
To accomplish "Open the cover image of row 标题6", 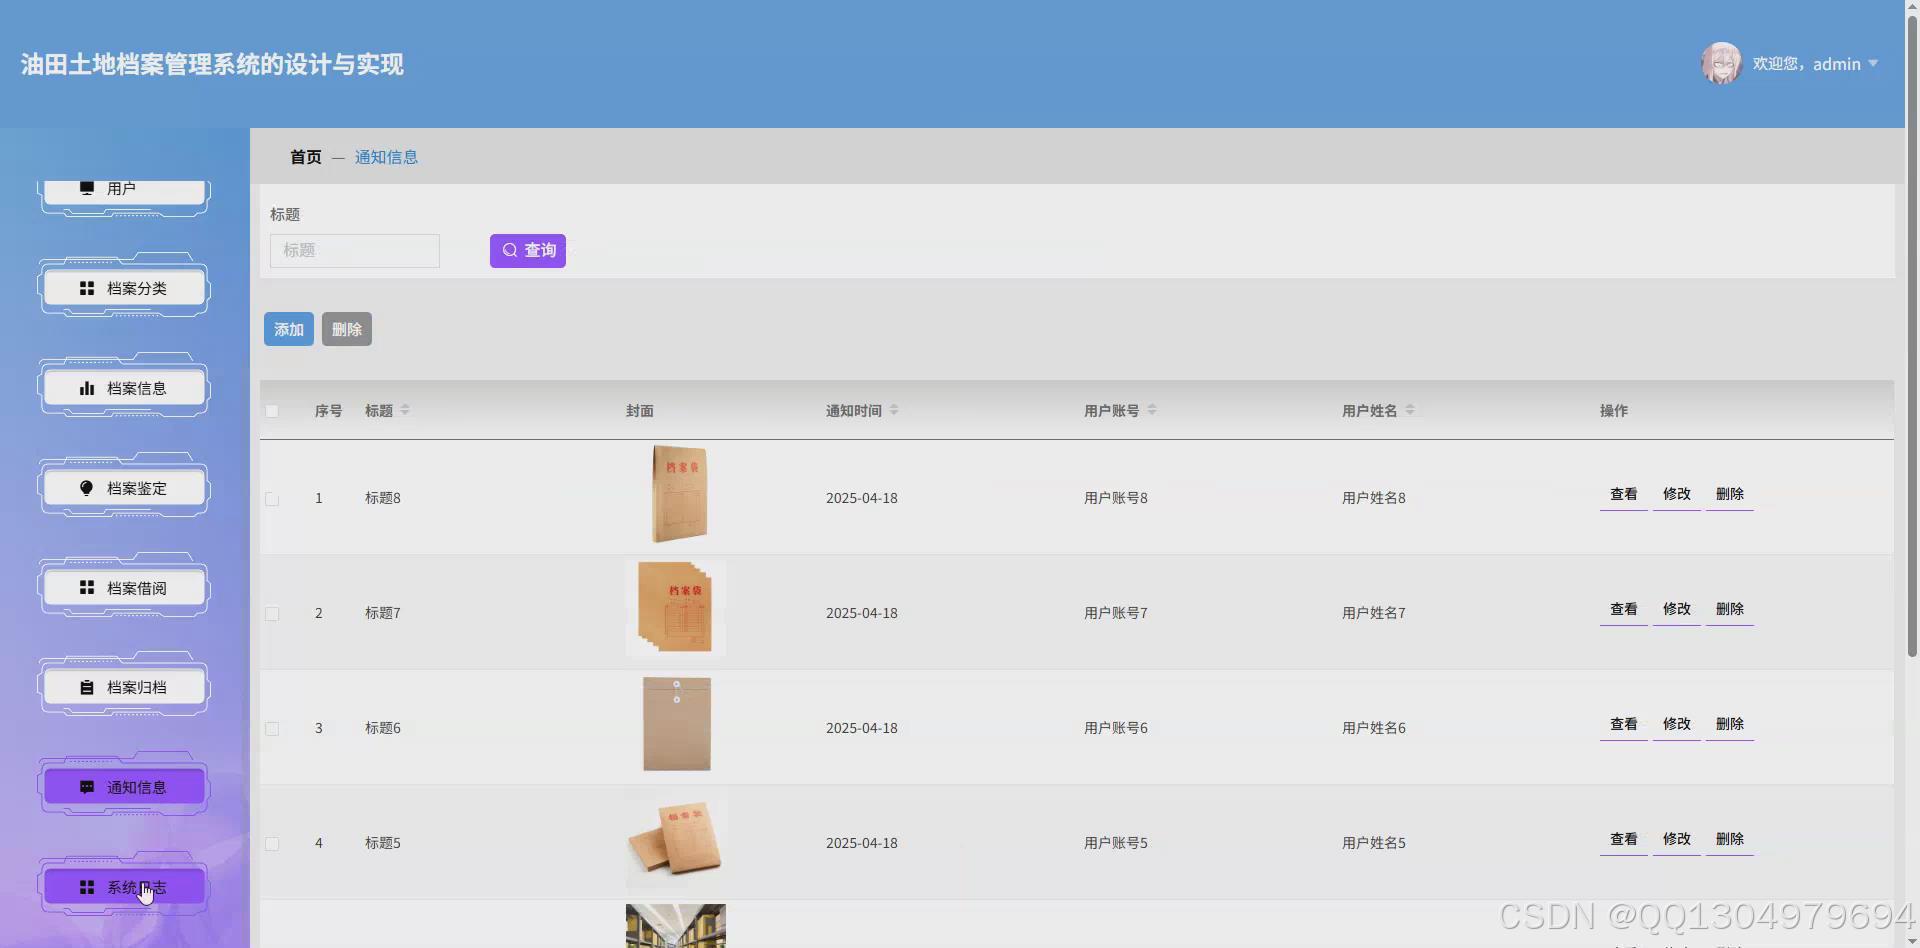I will tap(677, 724).
